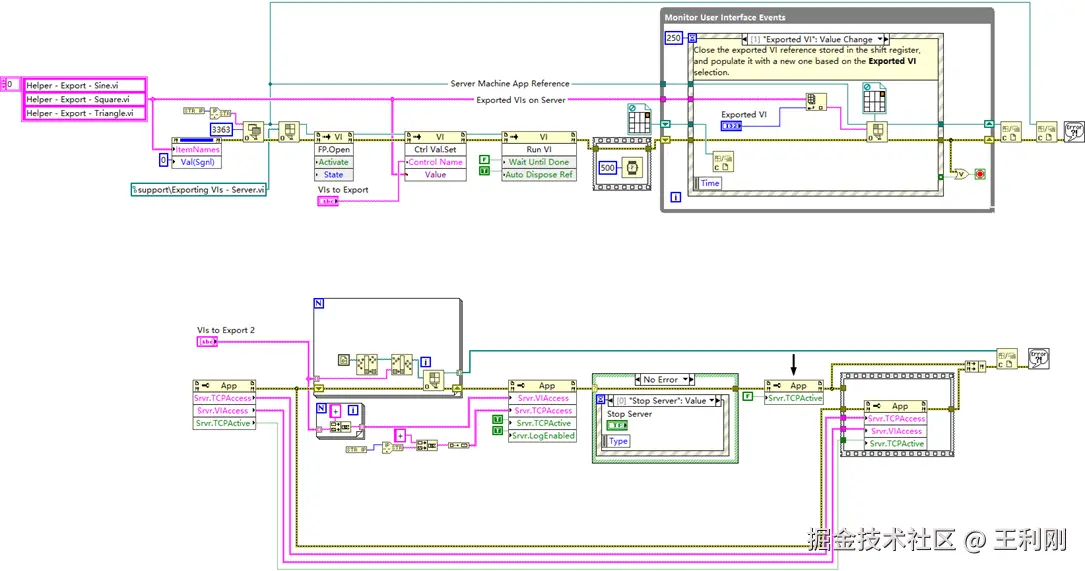
Task: Click the Simple Error Handler after Monitor User Interface Events
Action: (1073, 132)
